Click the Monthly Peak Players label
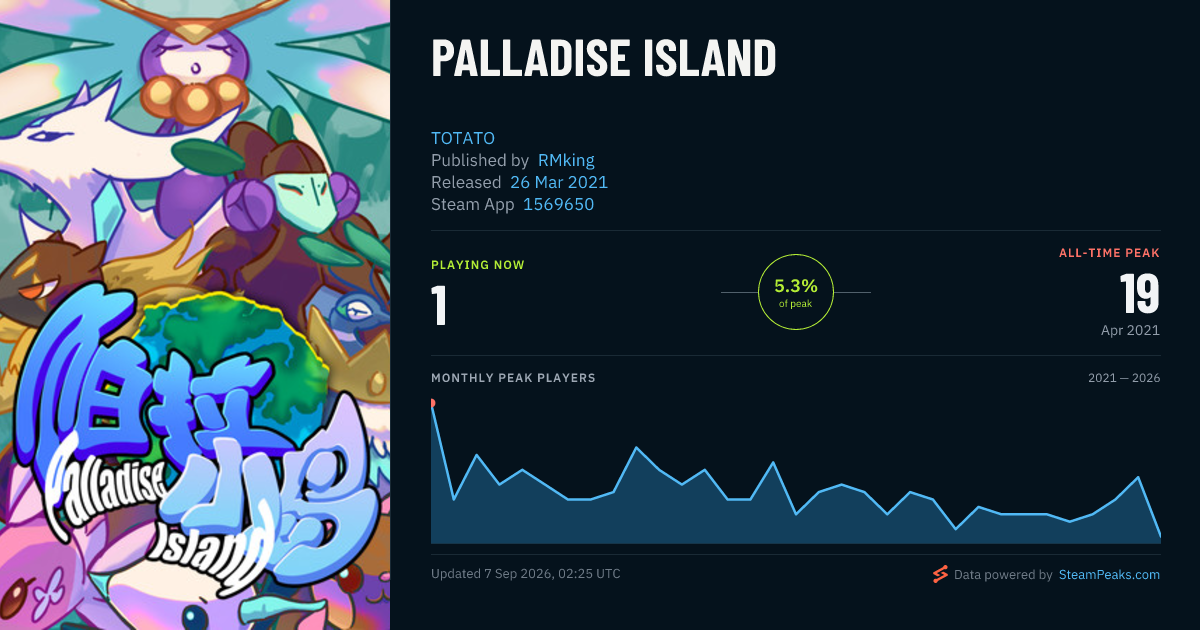This screenshot has height=630, width=1200. [513, 378]
